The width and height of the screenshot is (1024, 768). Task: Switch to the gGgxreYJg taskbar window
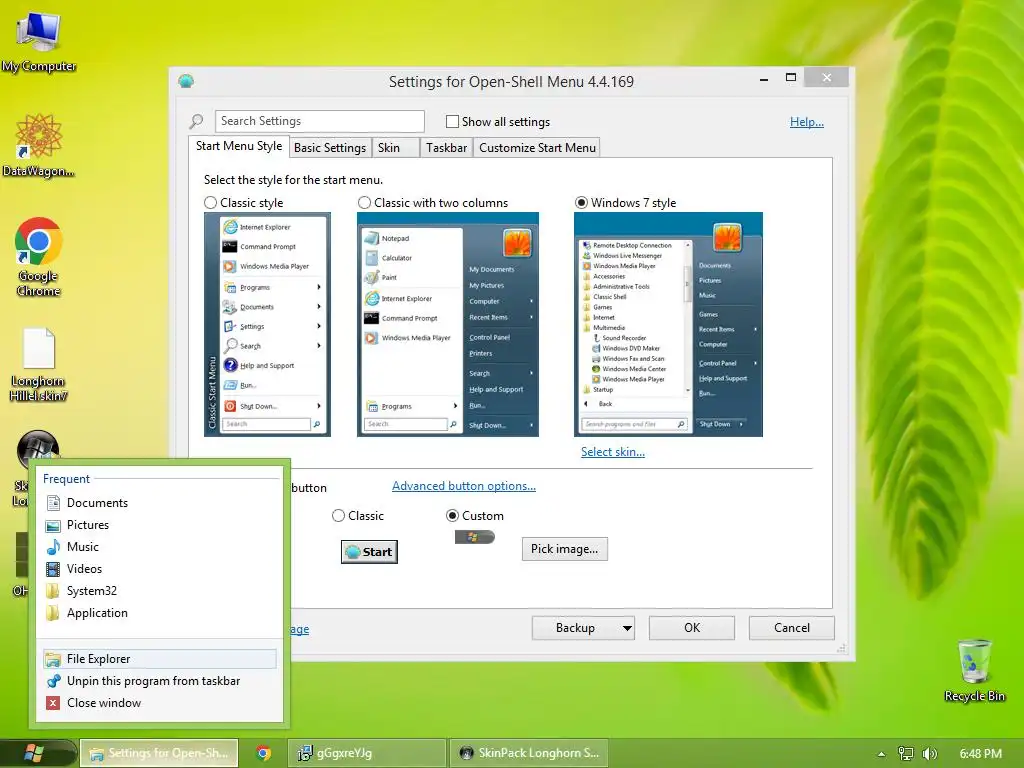[367, 753]
